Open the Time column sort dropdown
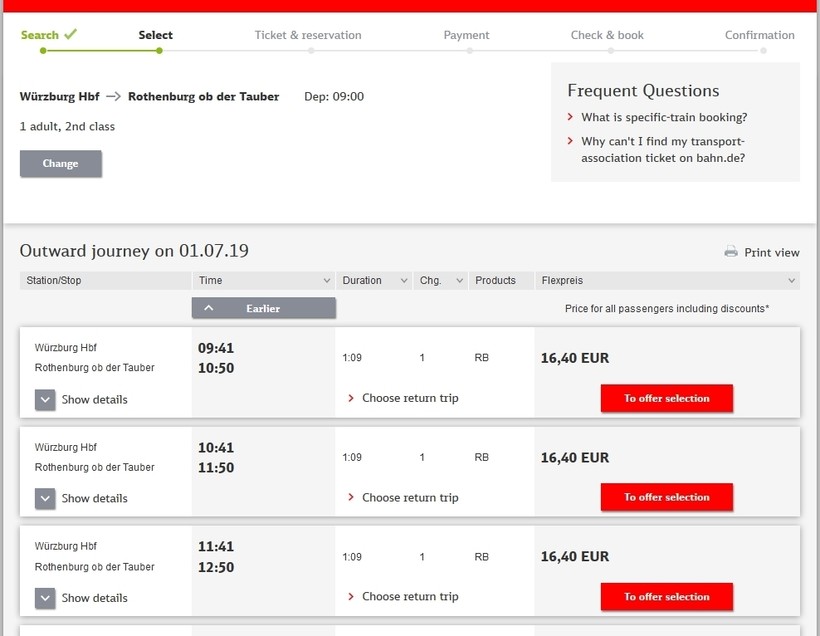 coord(326,281)
